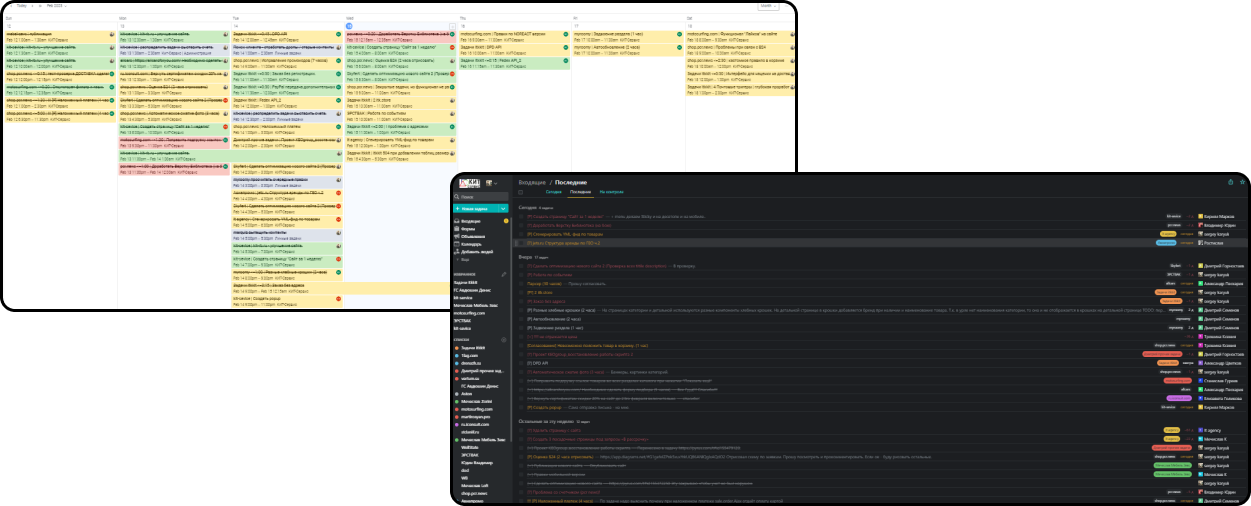Click the pencil edit icon beside Избранное
This screenshot has height=506, width=1251.
click(503, 273)
